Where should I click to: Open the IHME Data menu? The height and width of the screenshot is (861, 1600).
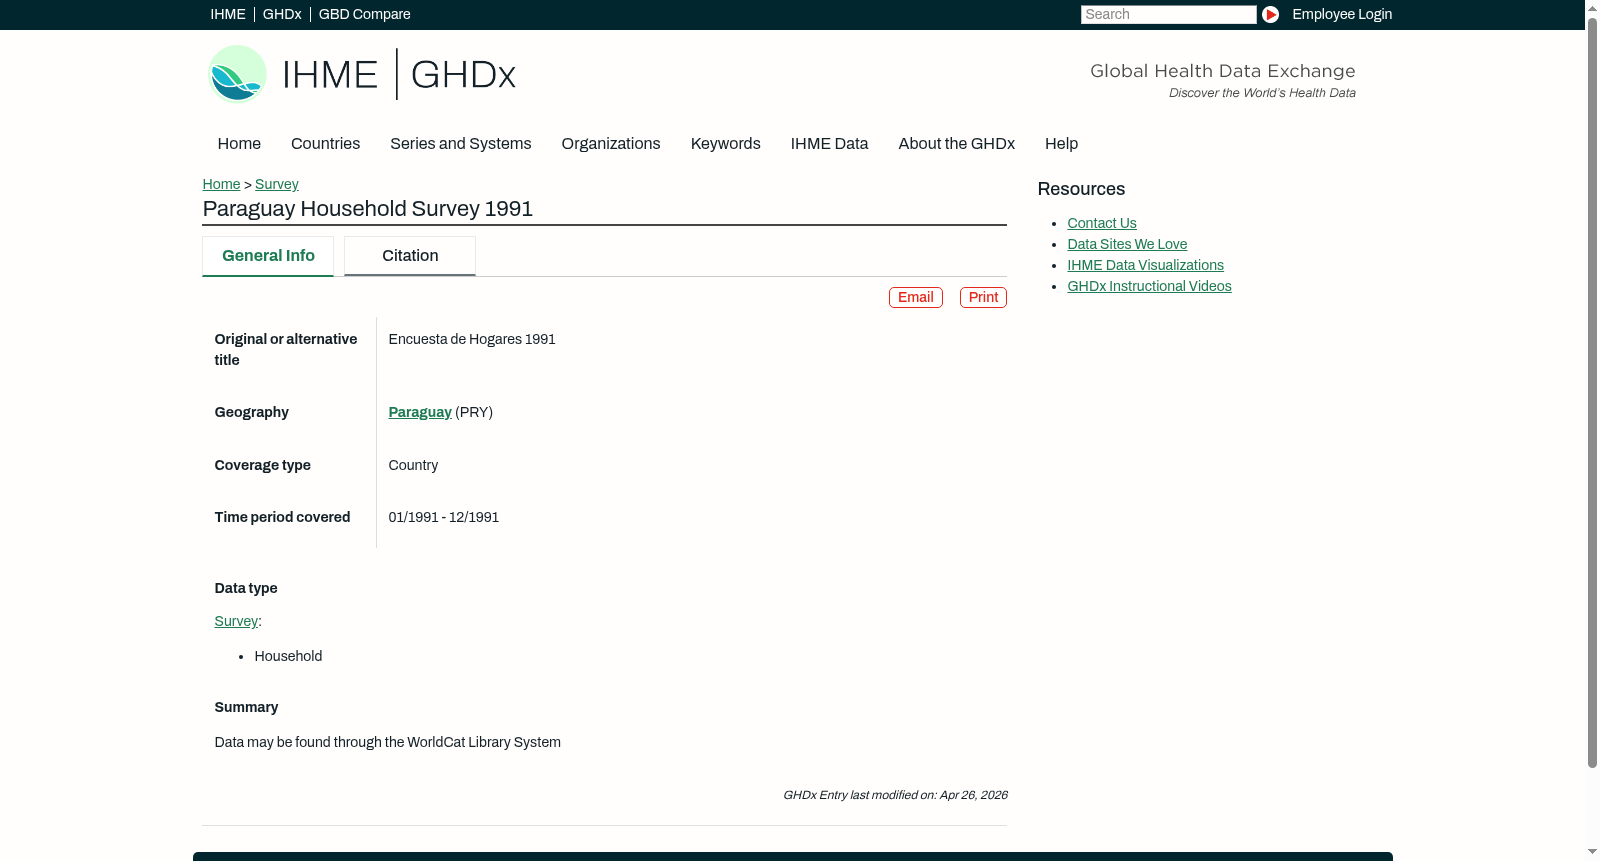point(830,144)
